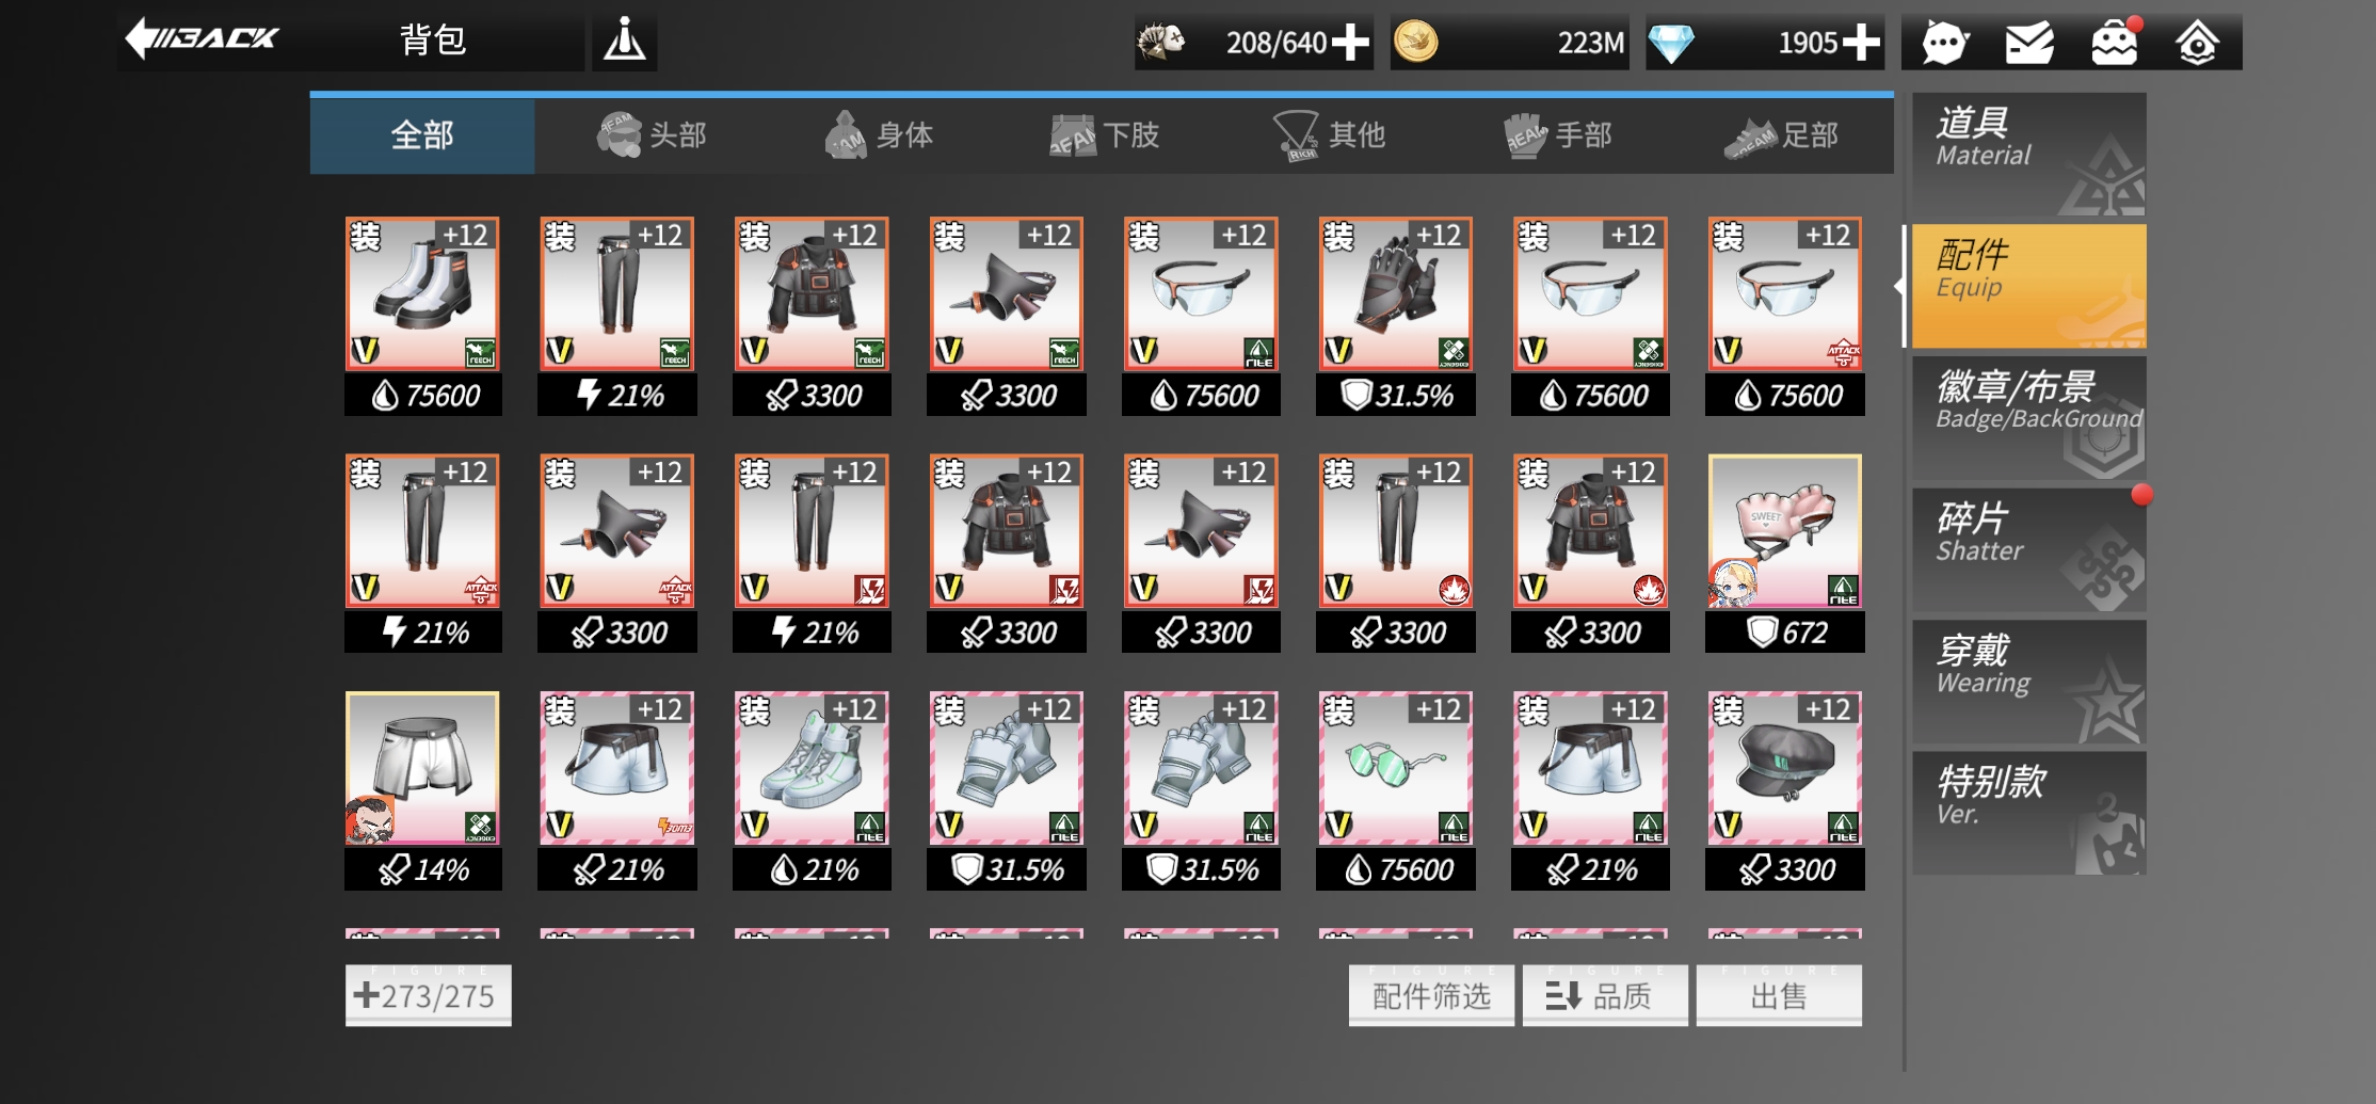
Task: Open the chat bubble icon
Action: [1944, 42]
